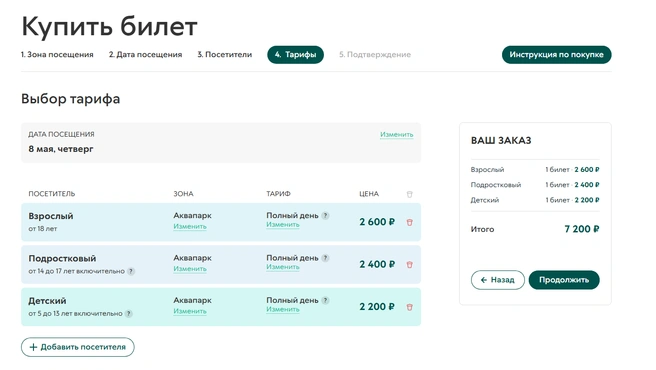Delete the Детский ticket row
The height and width of the screenshot is (370, 656).
(x=410, y=307)
